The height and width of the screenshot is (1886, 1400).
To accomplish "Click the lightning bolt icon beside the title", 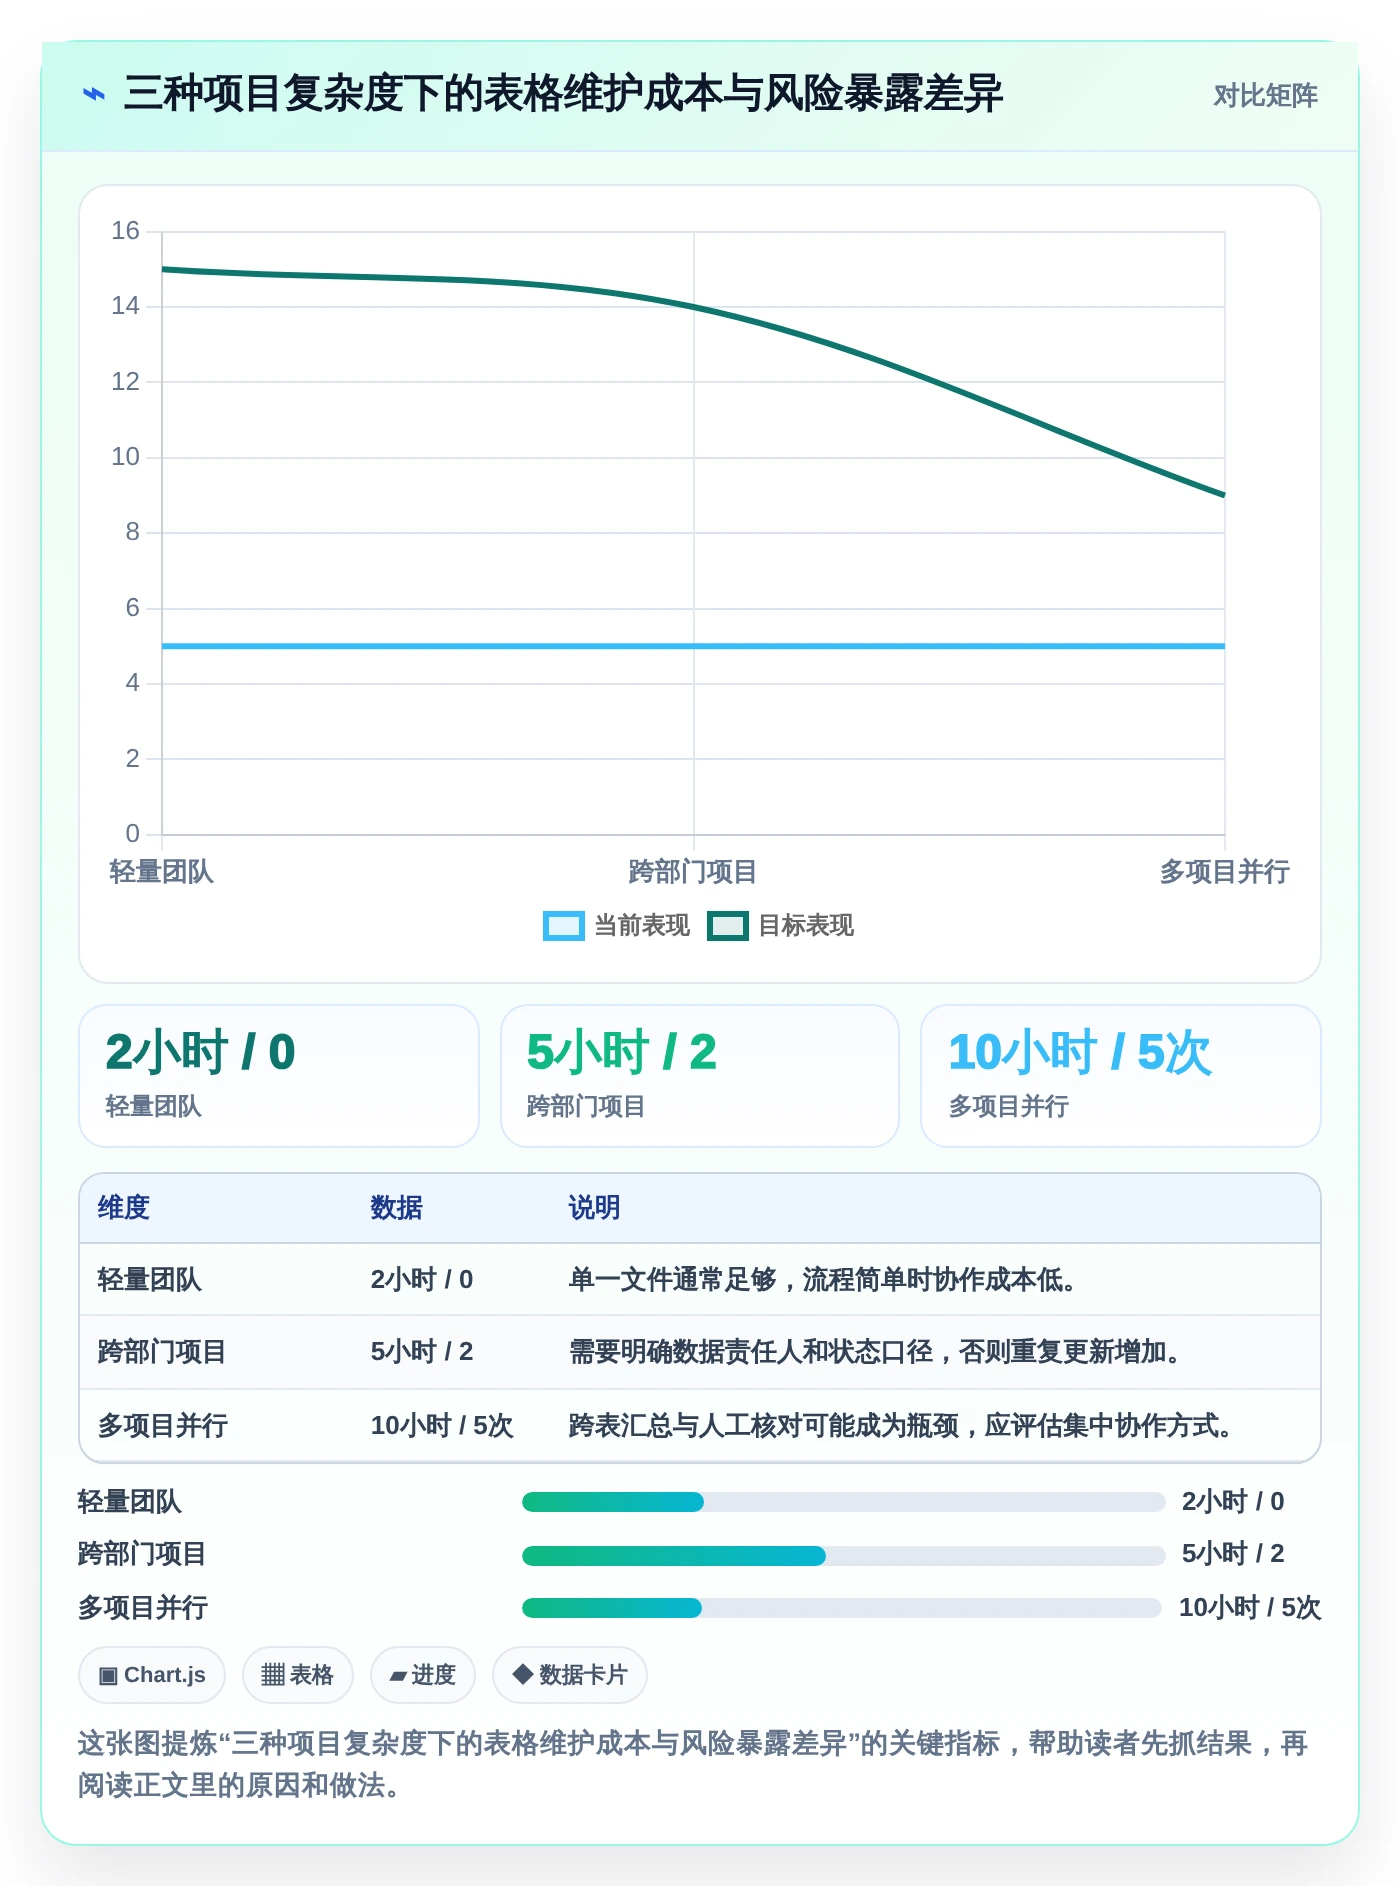I will [94, 95].
